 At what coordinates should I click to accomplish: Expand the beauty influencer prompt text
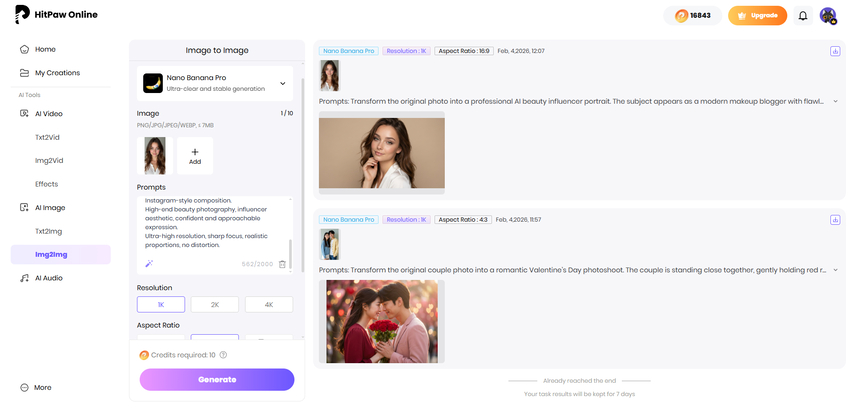click(x=835, y=101)
